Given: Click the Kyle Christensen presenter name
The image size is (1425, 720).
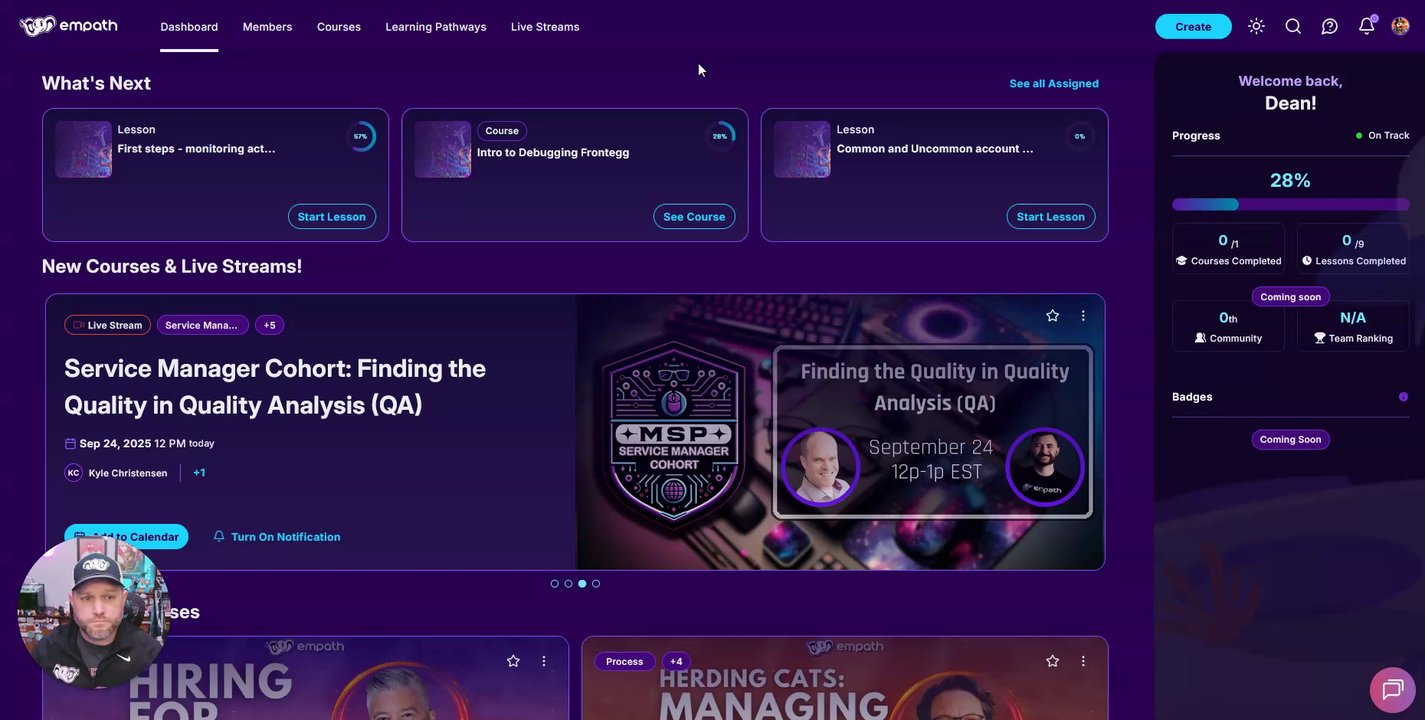Looking at the screenshot, I should pyautogui.click(x=128, y=473).
